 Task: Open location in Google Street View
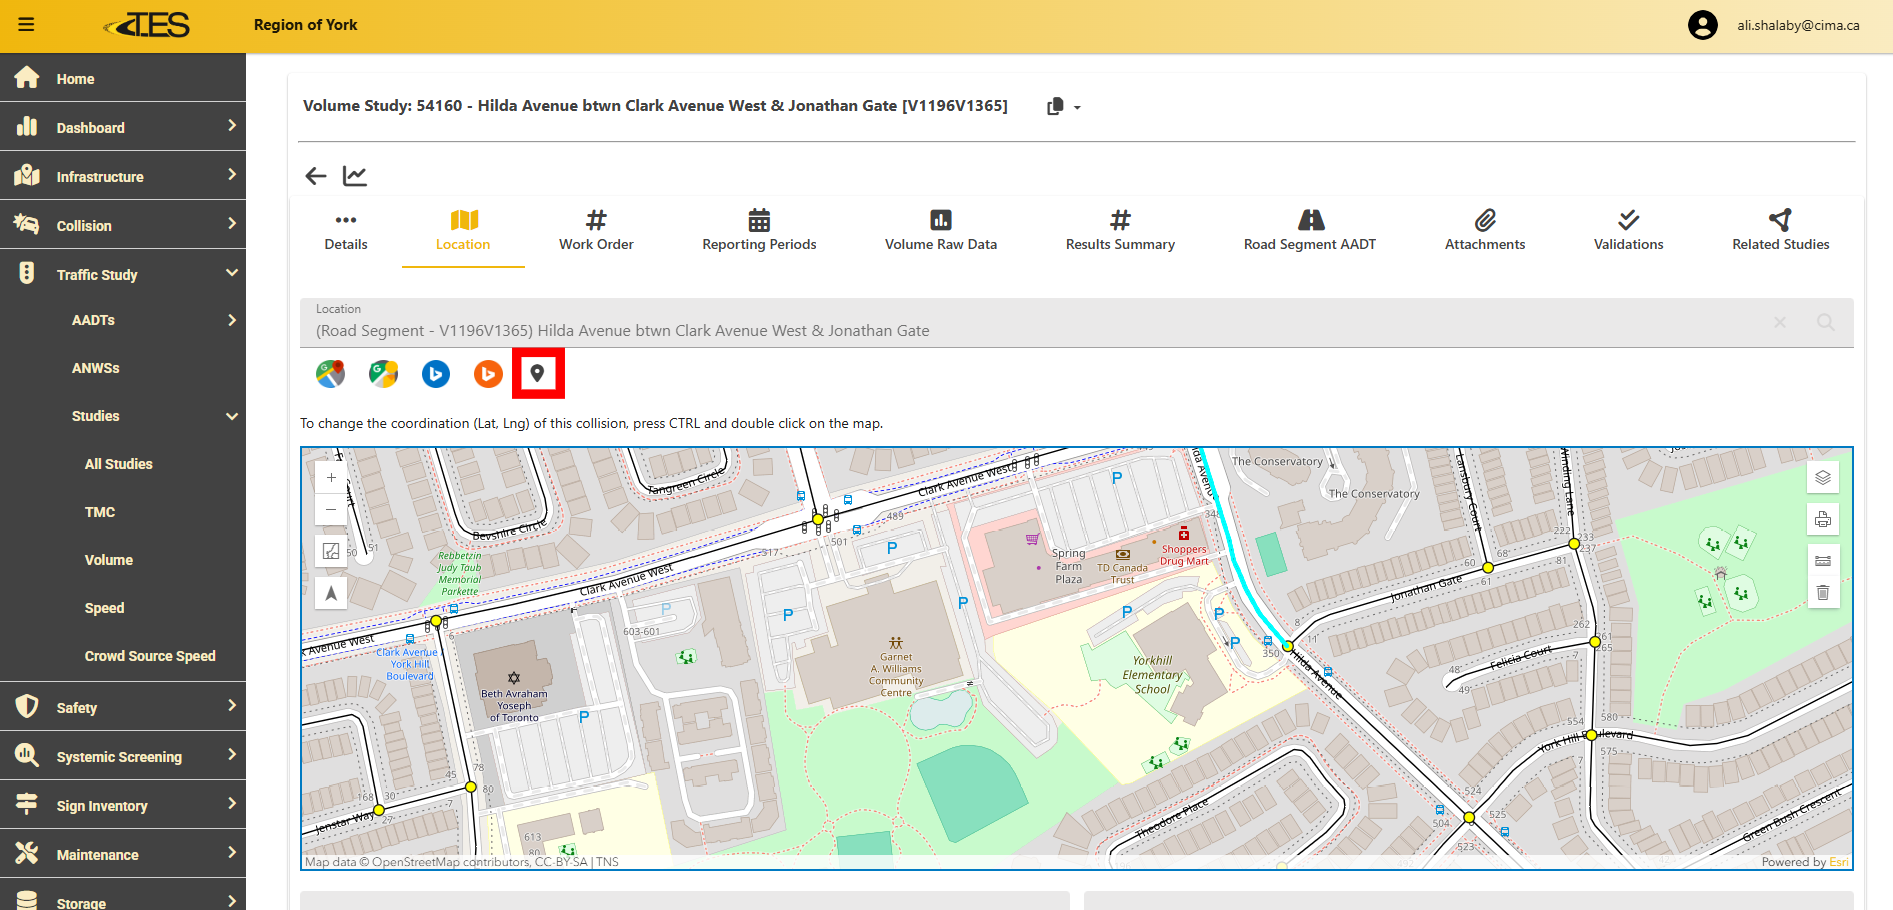click(x=383, y=374)
